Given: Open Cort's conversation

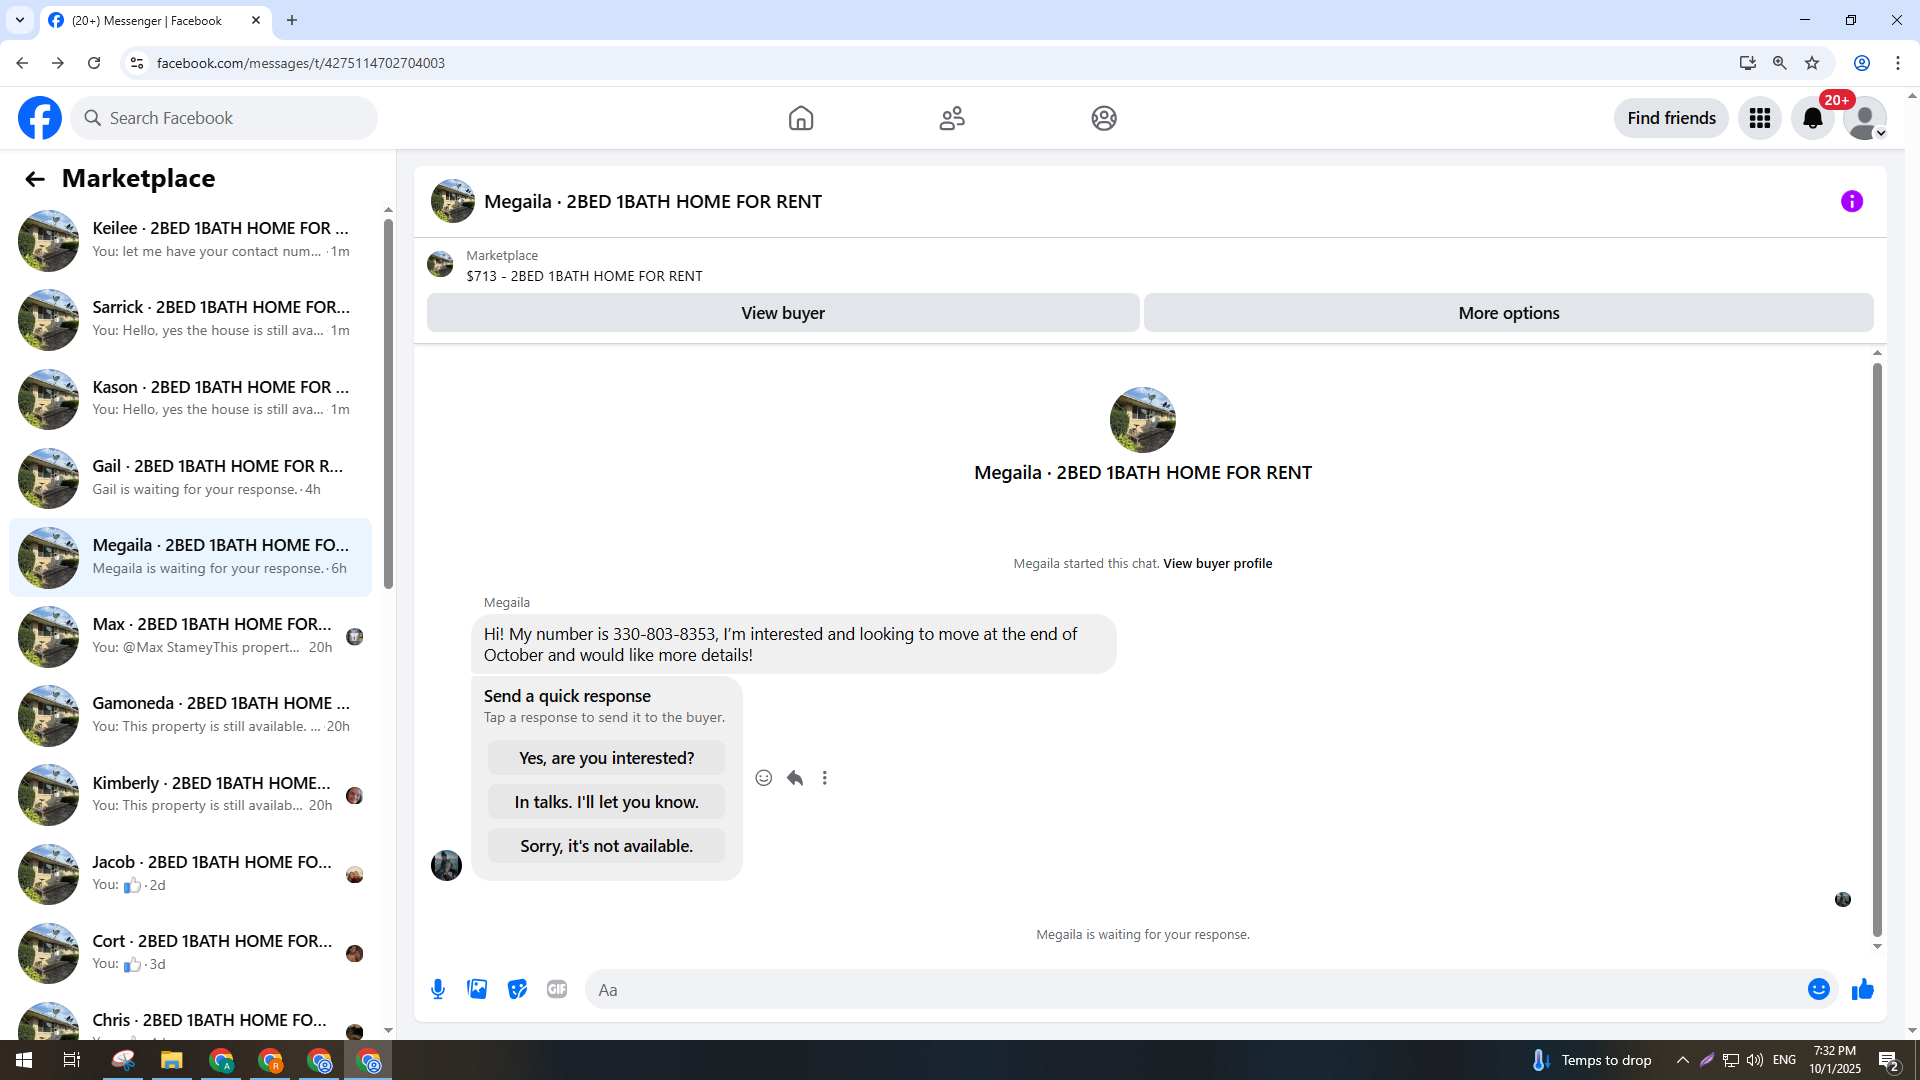Looking at the screenshot, I should click(190, 953).
